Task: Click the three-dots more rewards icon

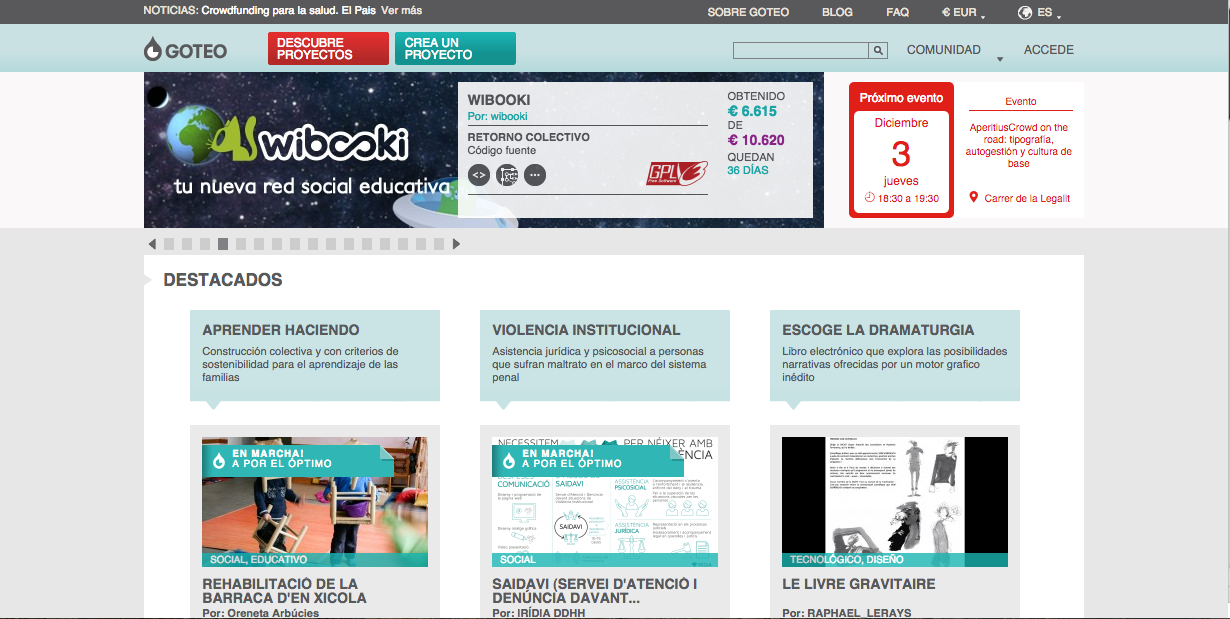Action: [x=535, y=175]
